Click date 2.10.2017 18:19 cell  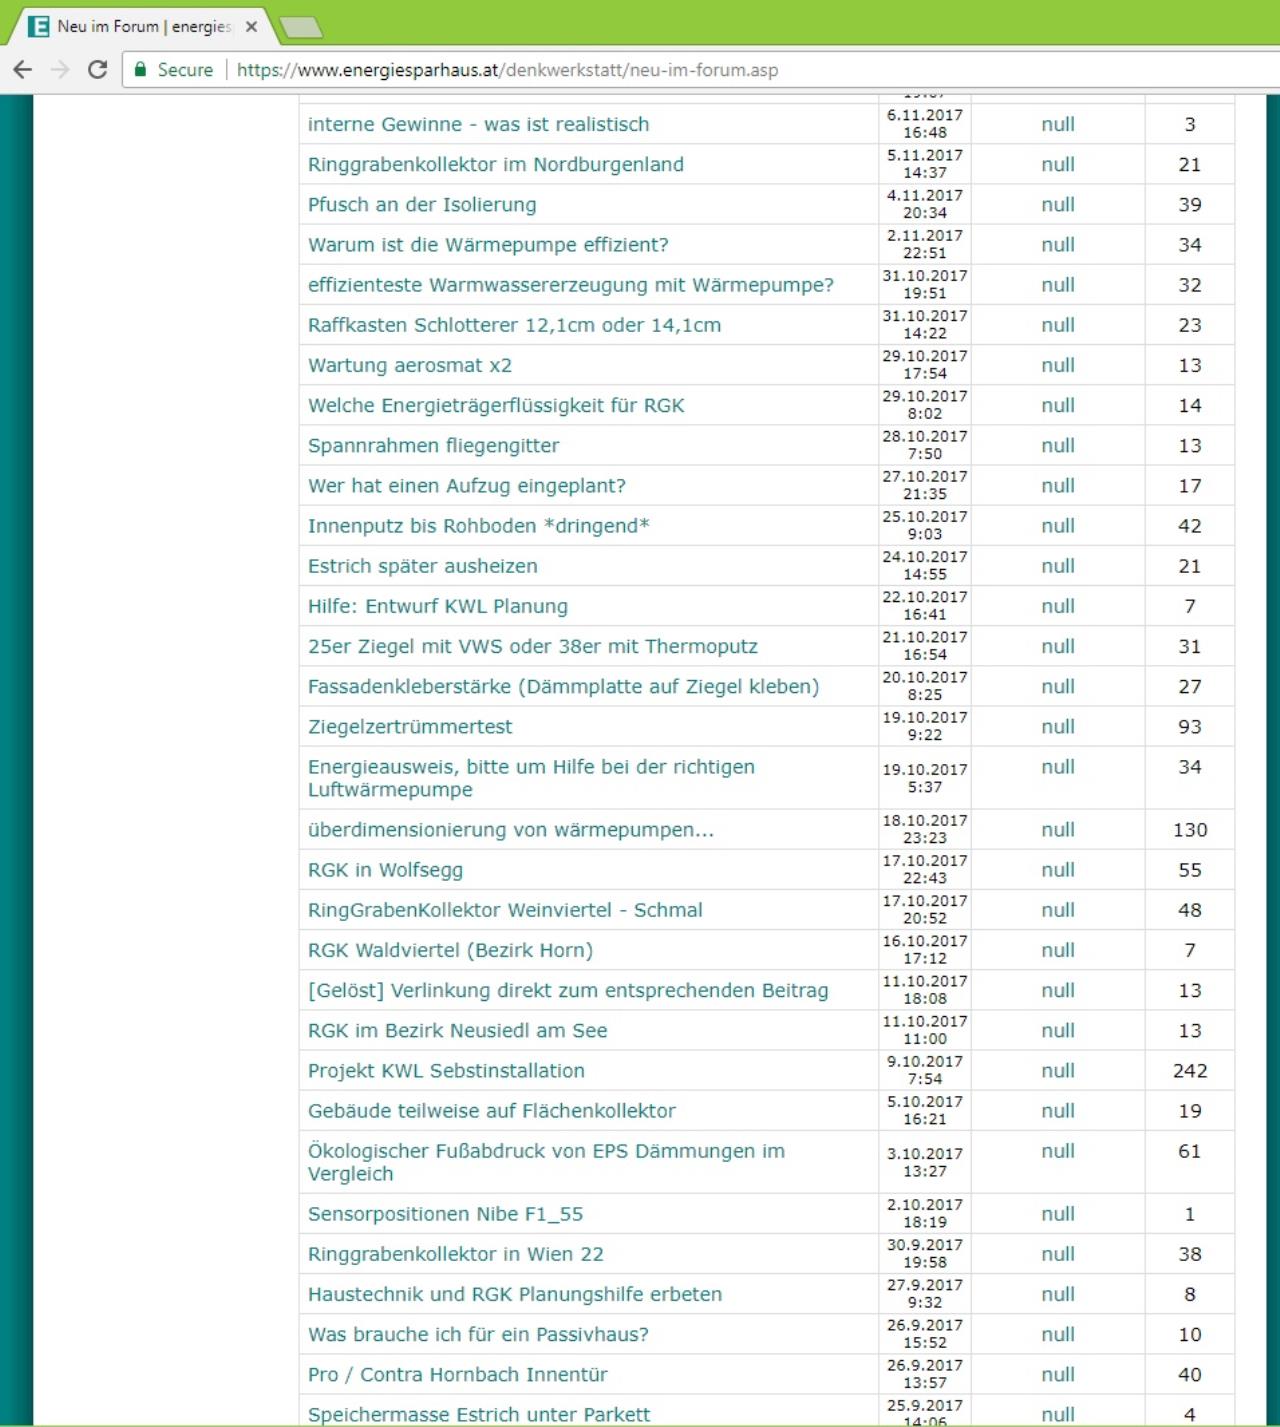pyautogui.click(x=925, y=1213)
